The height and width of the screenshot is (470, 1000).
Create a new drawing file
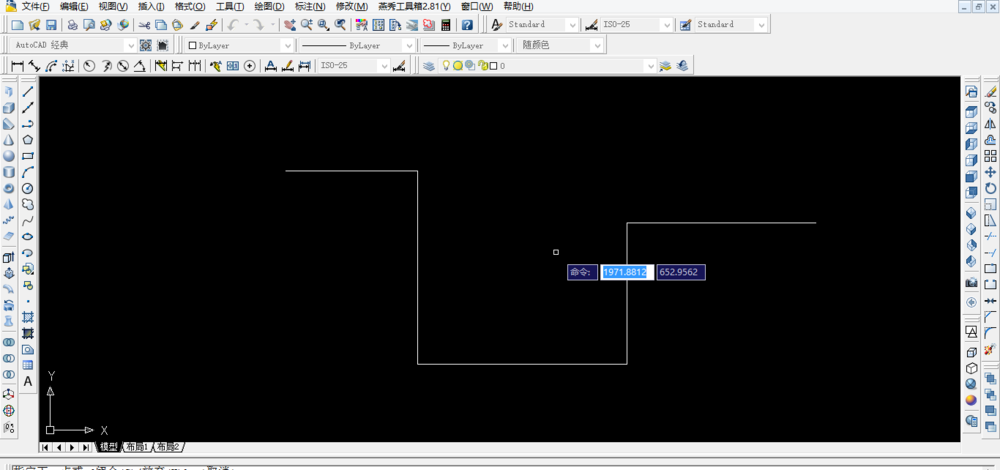tap(18, 25)
